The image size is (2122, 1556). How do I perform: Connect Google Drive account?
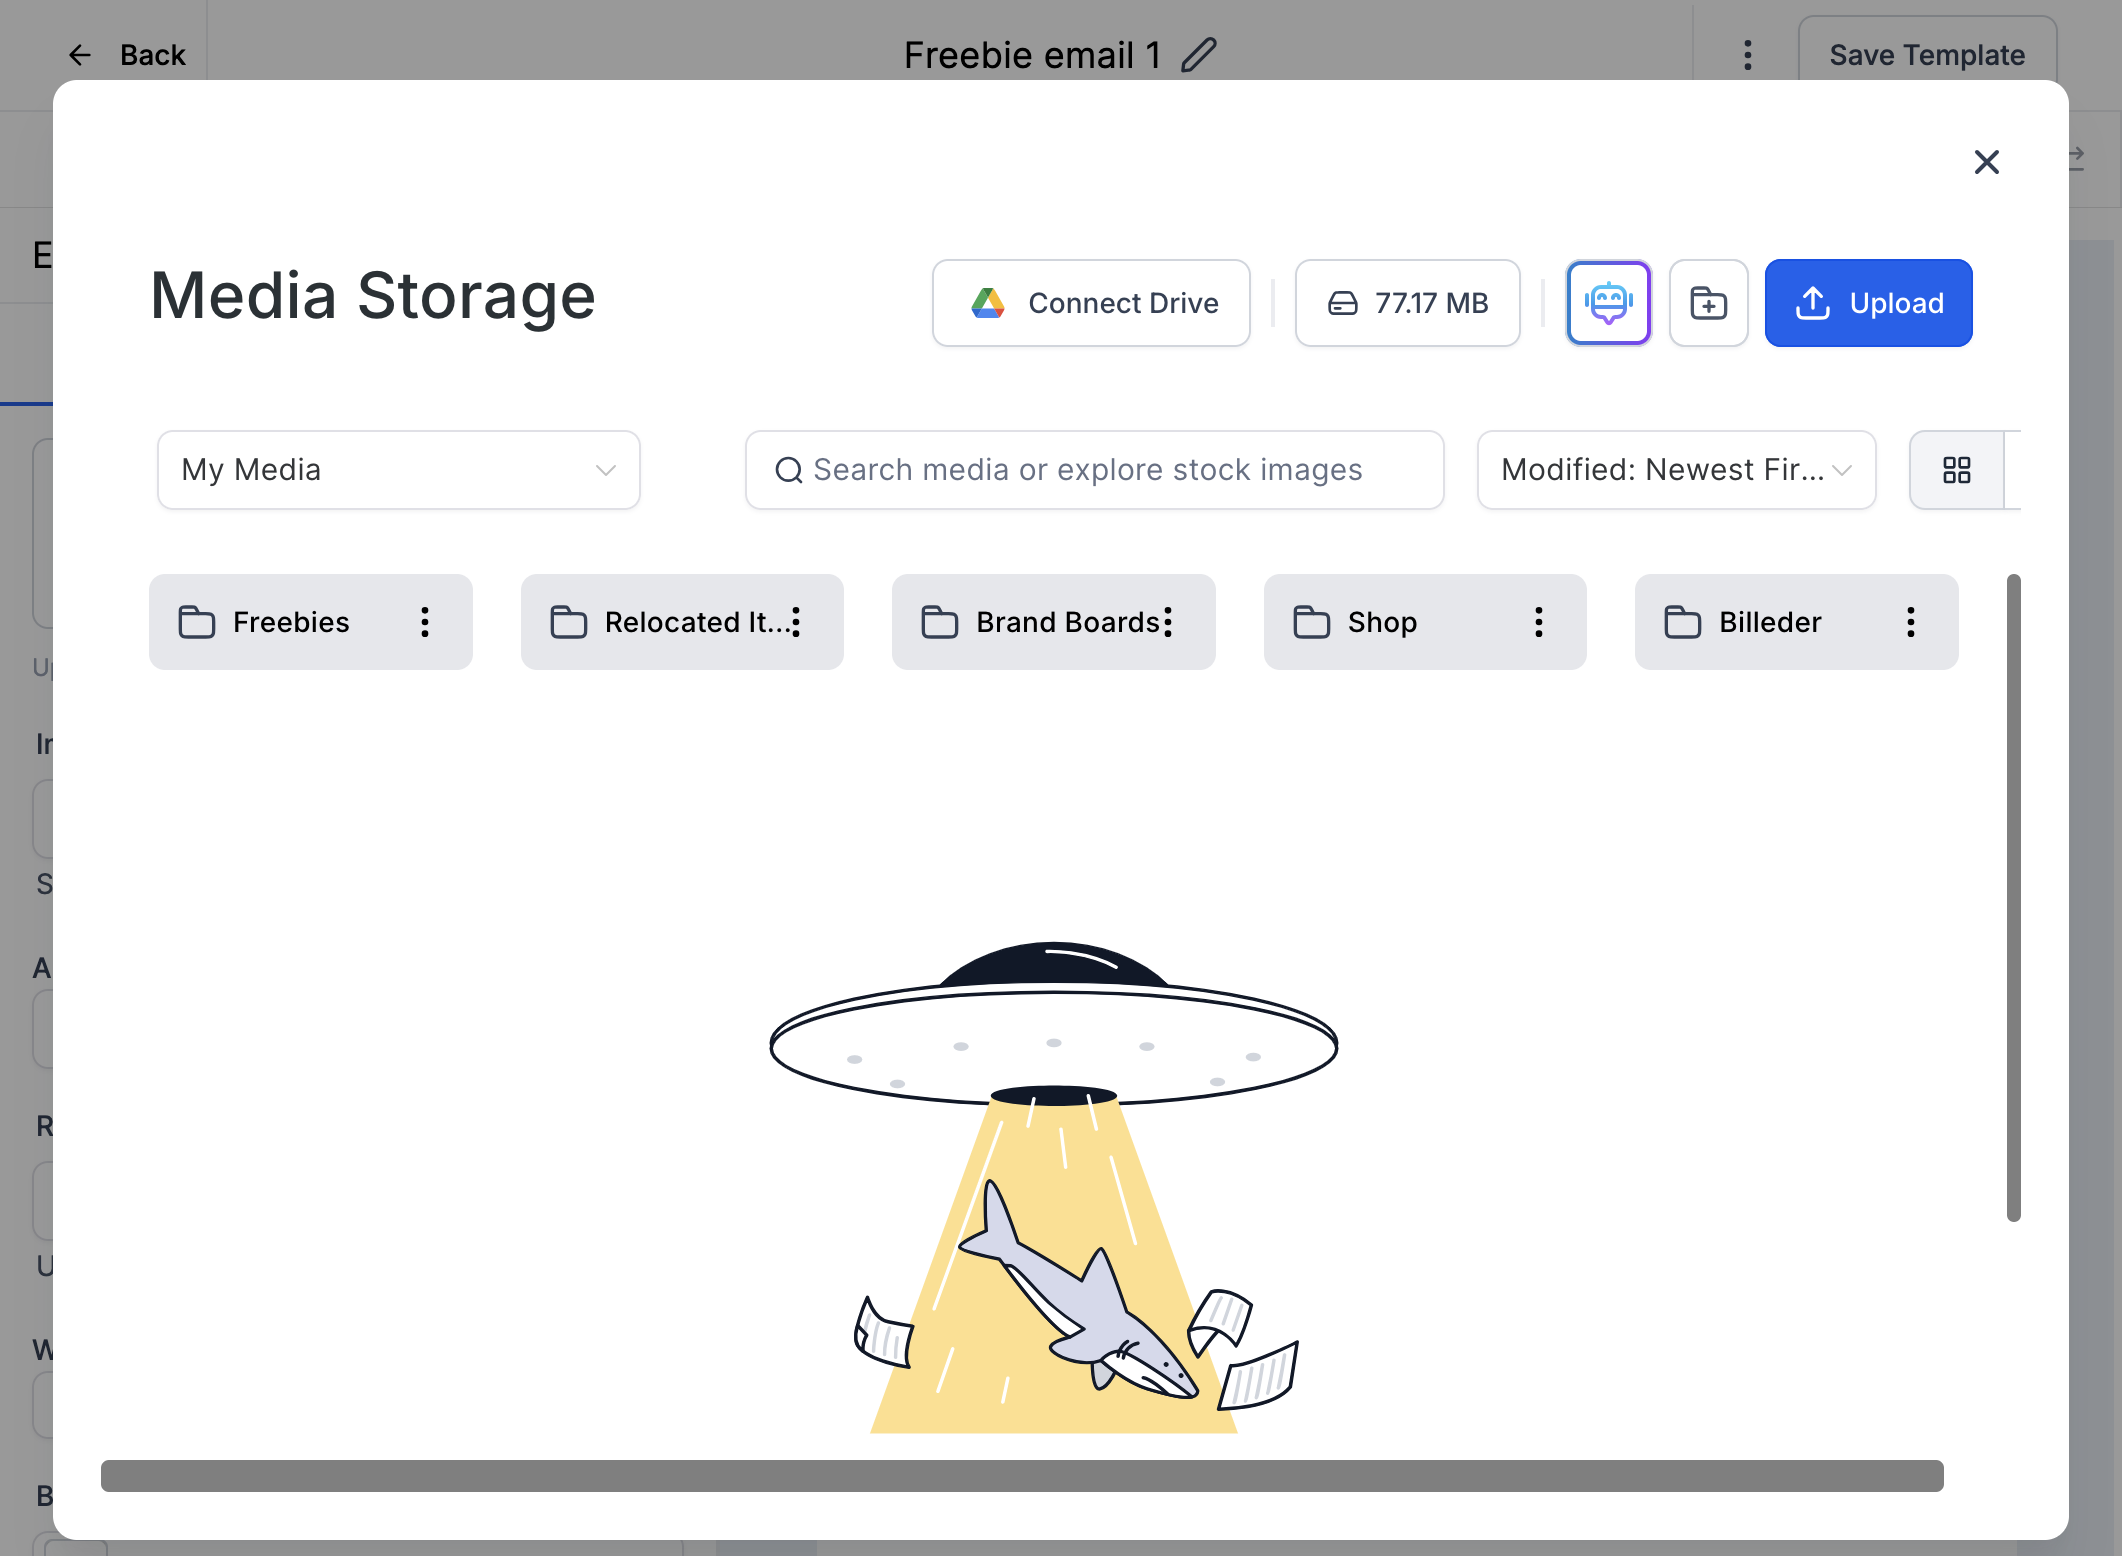tap(1091, 303)
